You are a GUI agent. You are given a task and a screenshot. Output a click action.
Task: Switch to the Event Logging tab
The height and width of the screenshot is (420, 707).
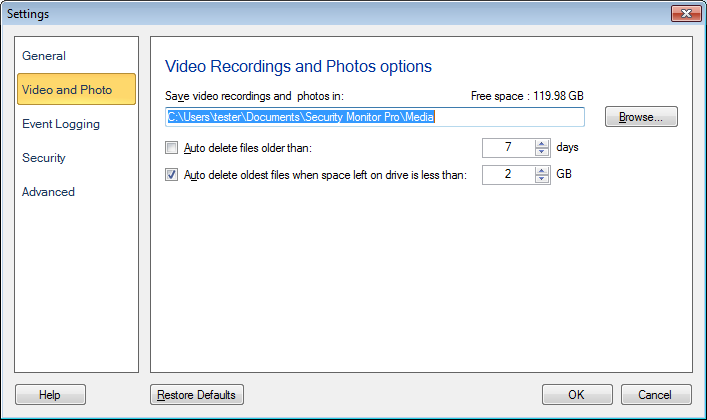point(61,124)
